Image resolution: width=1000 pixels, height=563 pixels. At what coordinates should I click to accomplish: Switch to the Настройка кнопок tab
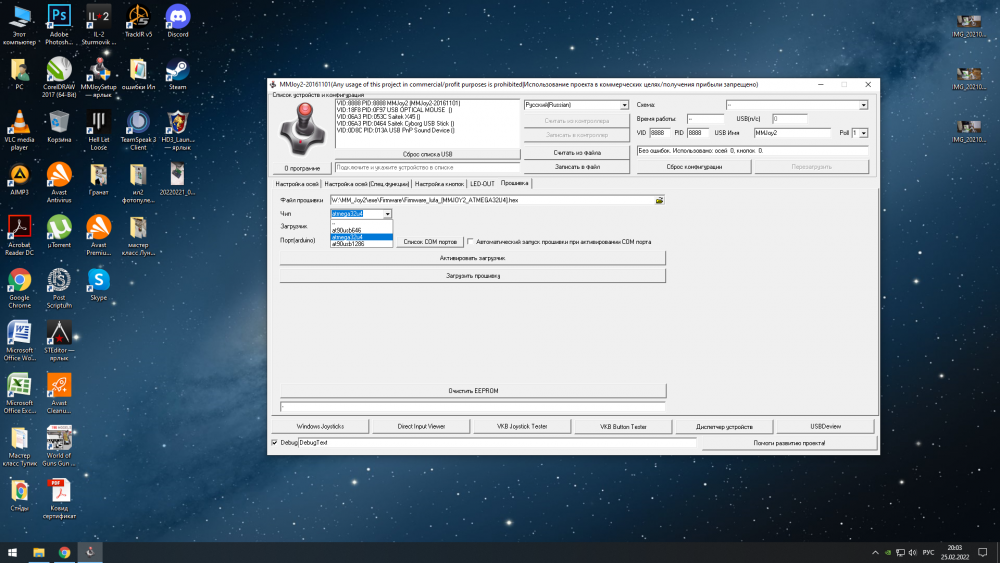point(439,184)
